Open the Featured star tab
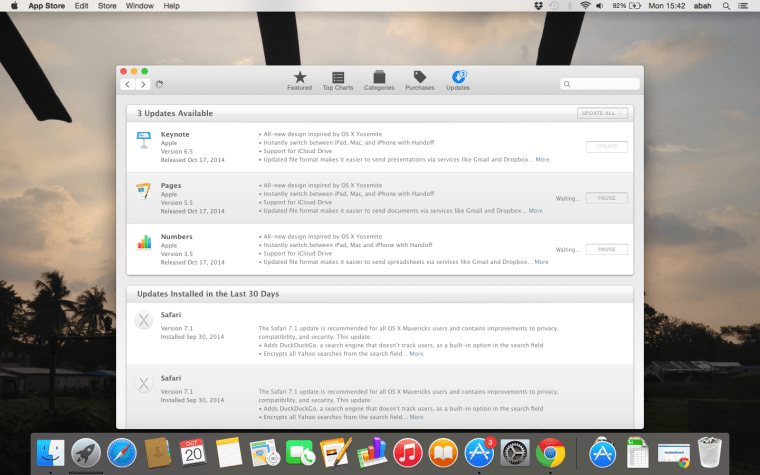760x475 pixels. point(300,81)
